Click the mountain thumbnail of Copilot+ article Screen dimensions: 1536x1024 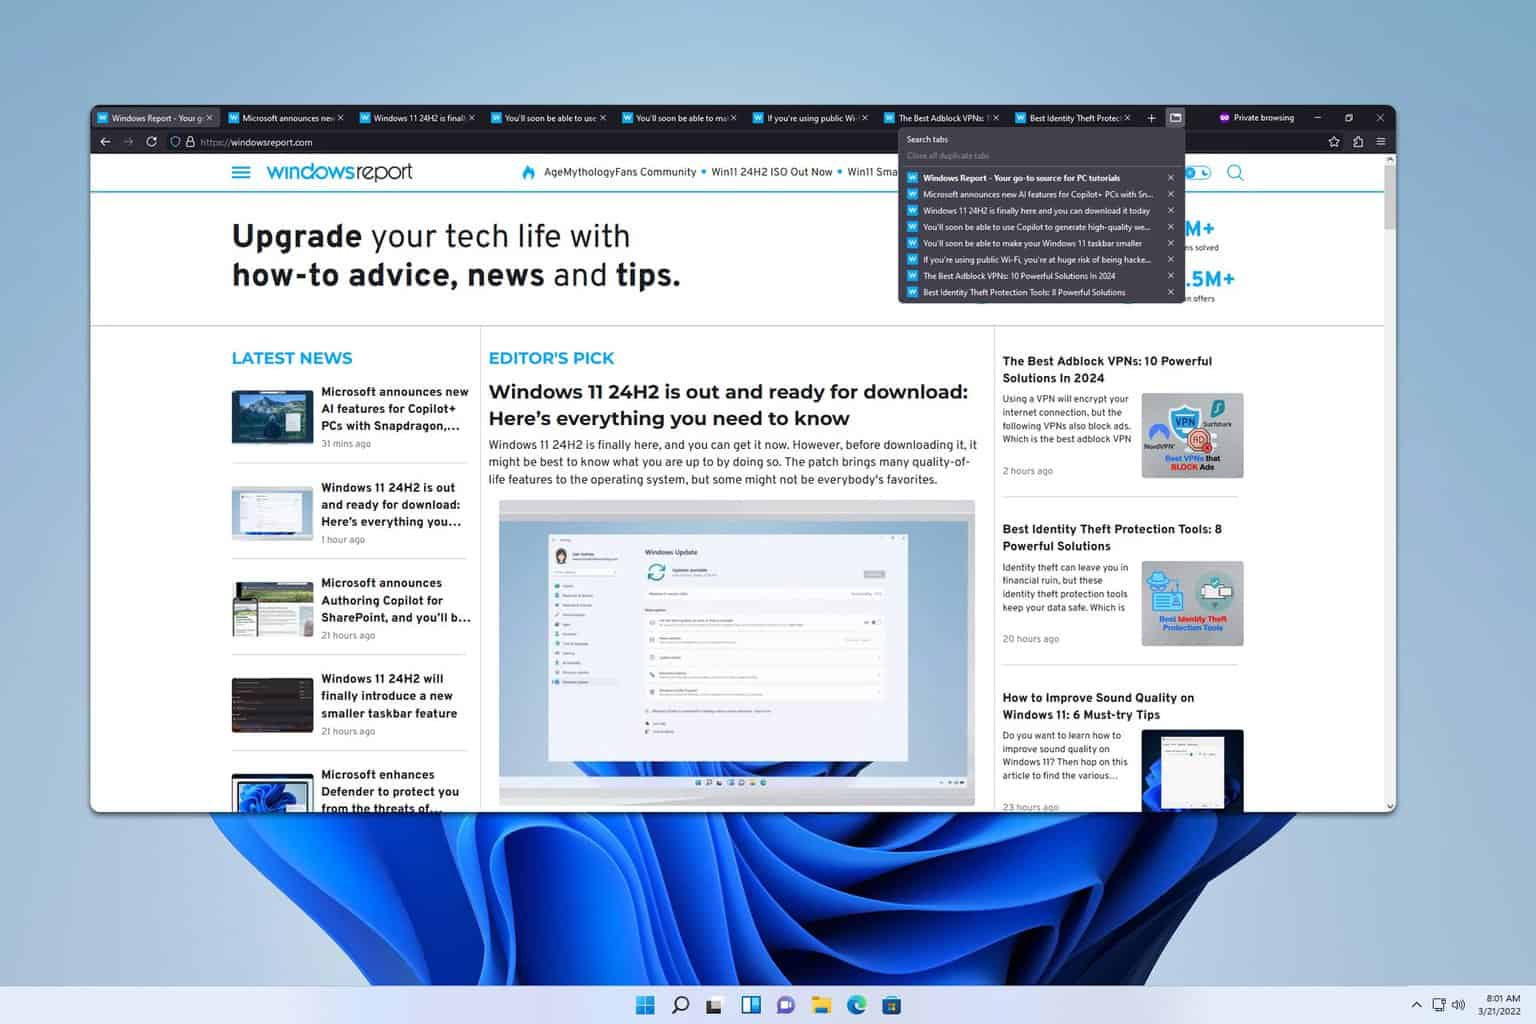[272, 417]
